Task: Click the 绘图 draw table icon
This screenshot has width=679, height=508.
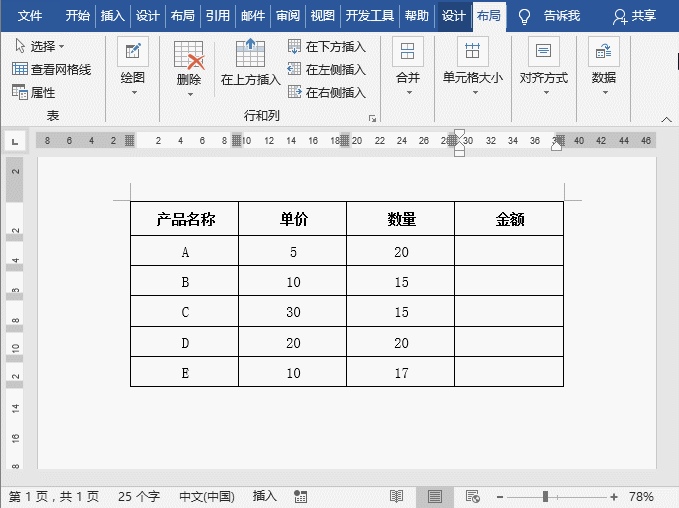Action: [133, 52]
